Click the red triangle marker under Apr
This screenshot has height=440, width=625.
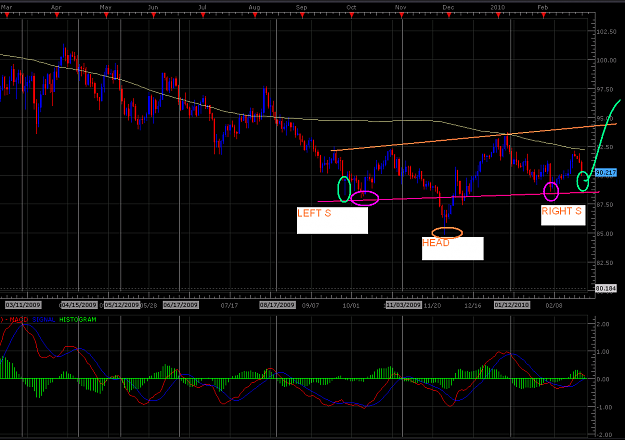[x=57, y=16]
